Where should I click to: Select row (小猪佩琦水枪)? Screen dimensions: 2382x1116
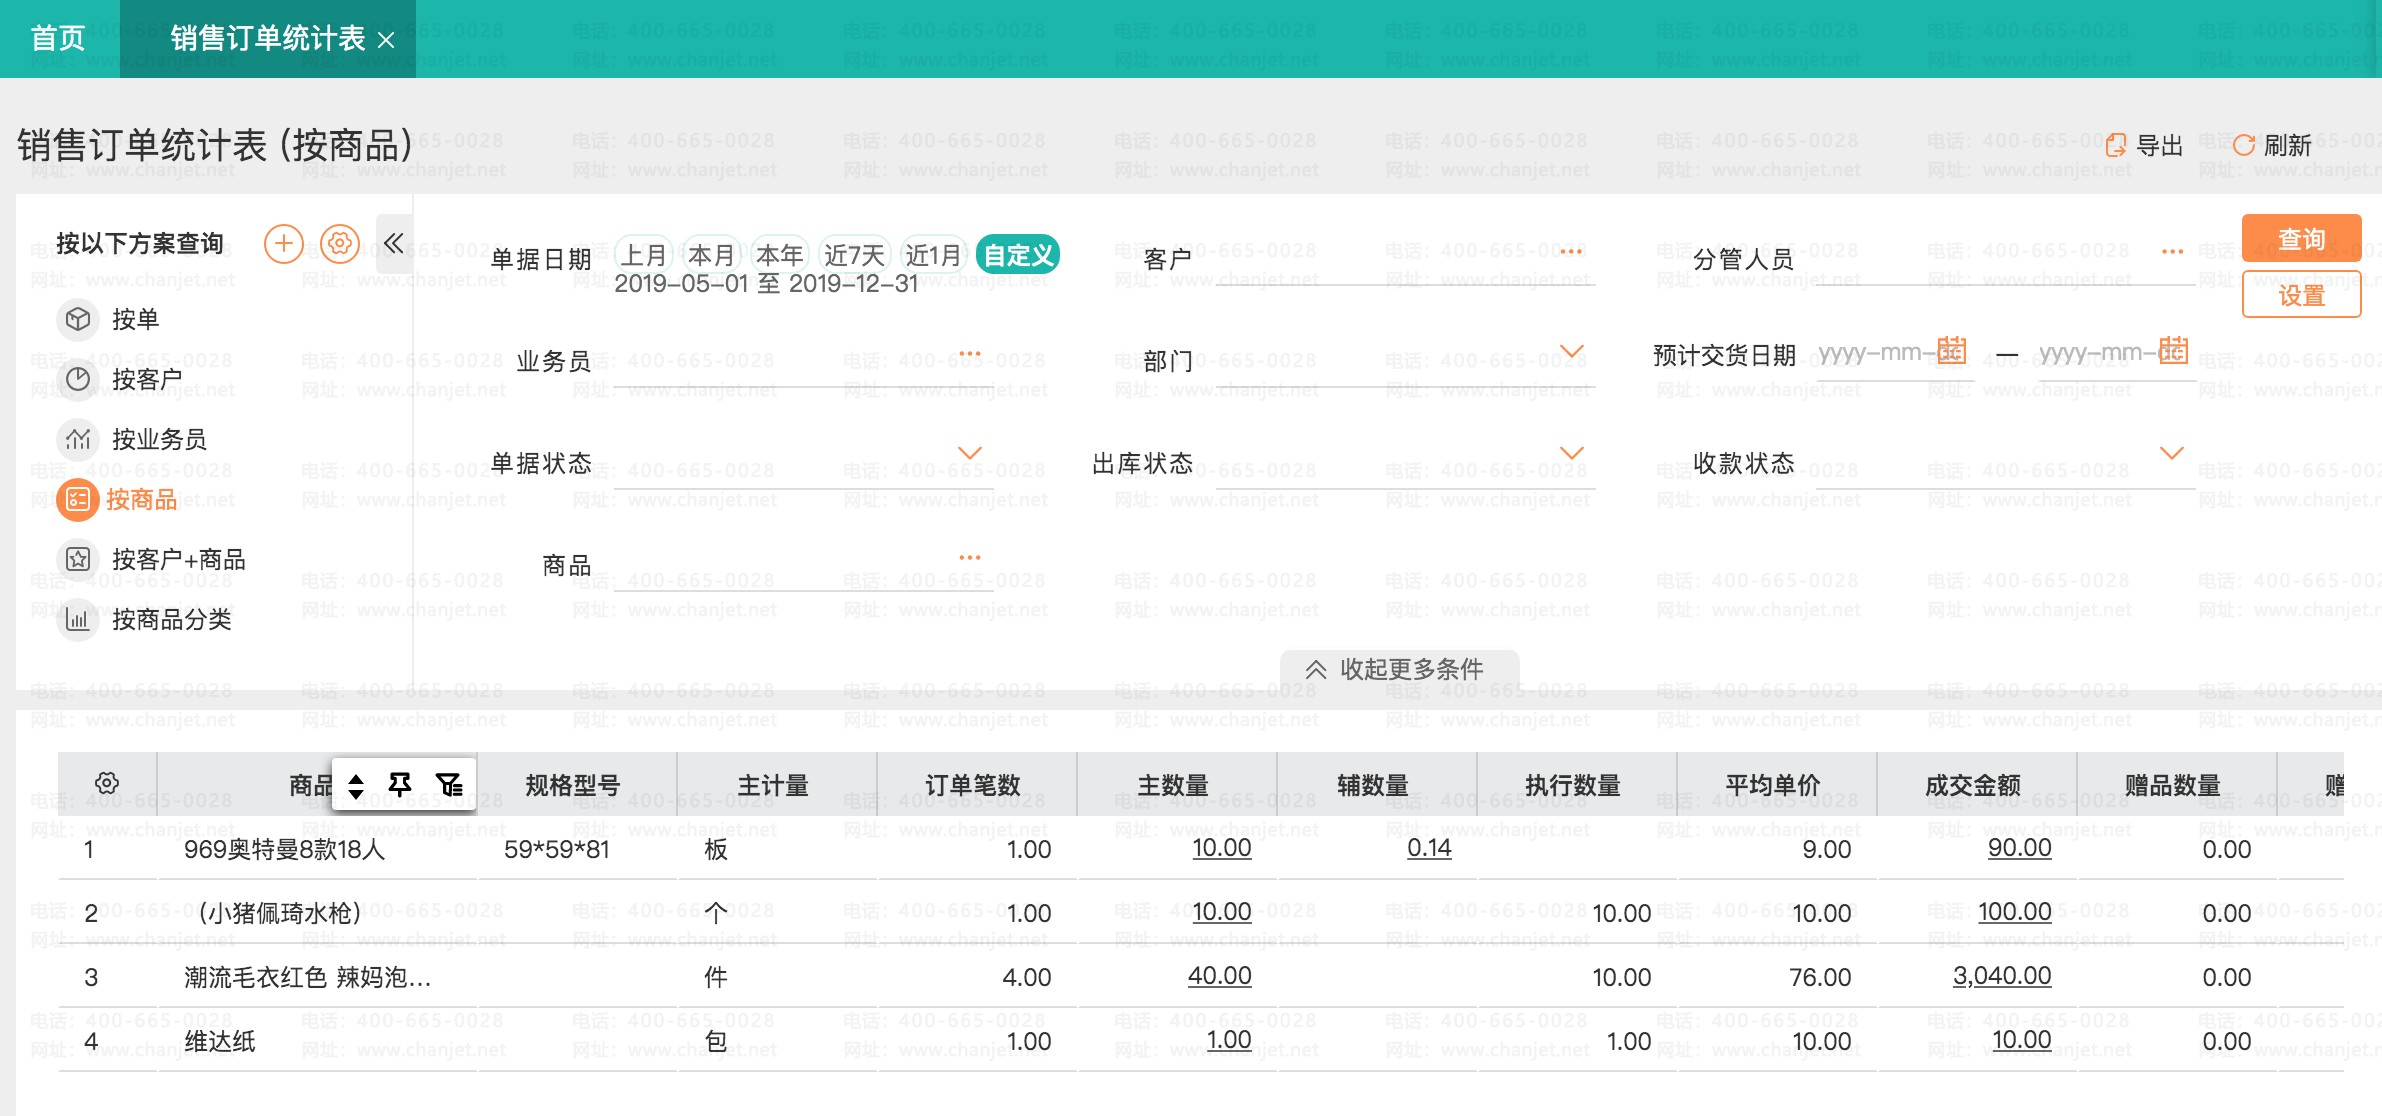click(x=1200, y=913)
